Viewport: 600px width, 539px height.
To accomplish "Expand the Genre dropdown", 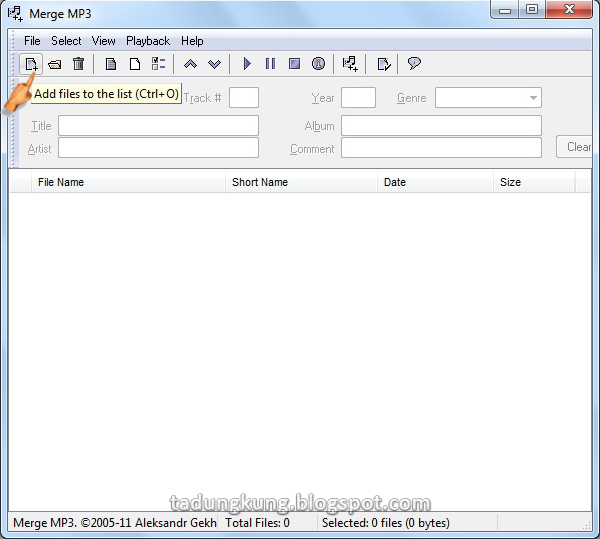I will pyautogui.click(x=533, y=98).
